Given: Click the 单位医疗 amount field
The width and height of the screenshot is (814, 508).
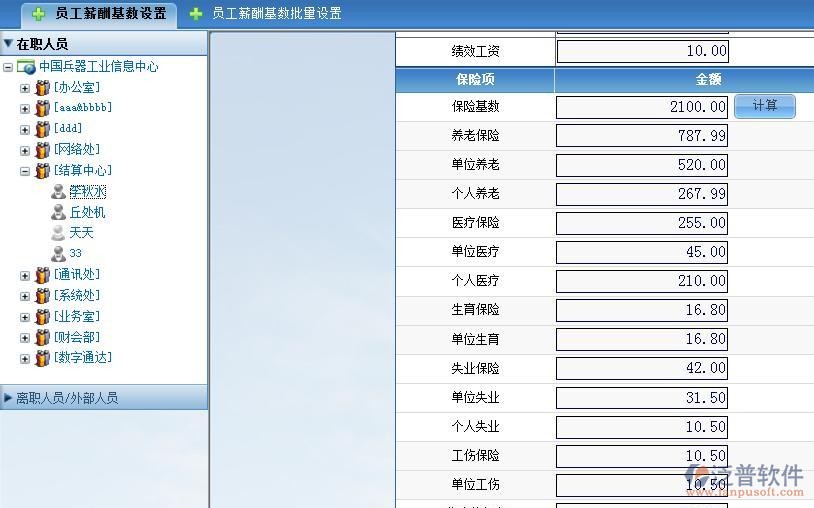Looking at the screenshot, I should point(642,252).
